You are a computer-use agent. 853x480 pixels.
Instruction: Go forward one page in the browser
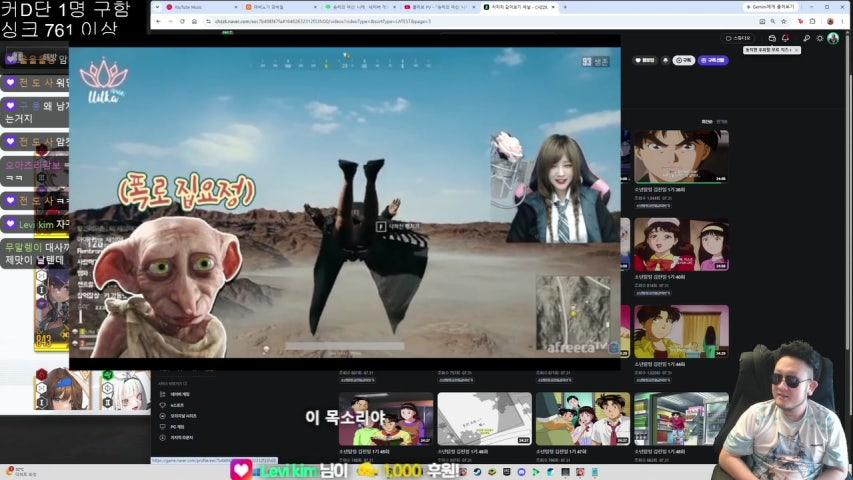pyautogui.click(x=170, y=21)
